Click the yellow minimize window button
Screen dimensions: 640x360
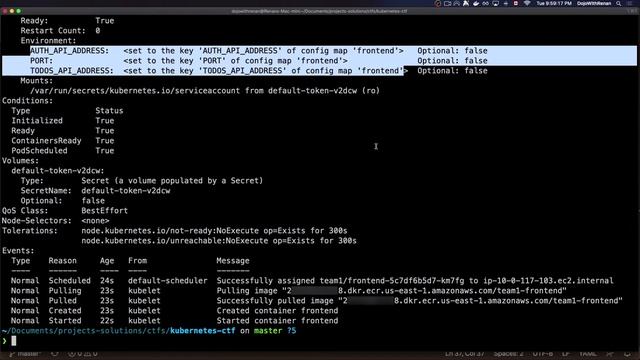pyautogui.click(x=12, y=11)
